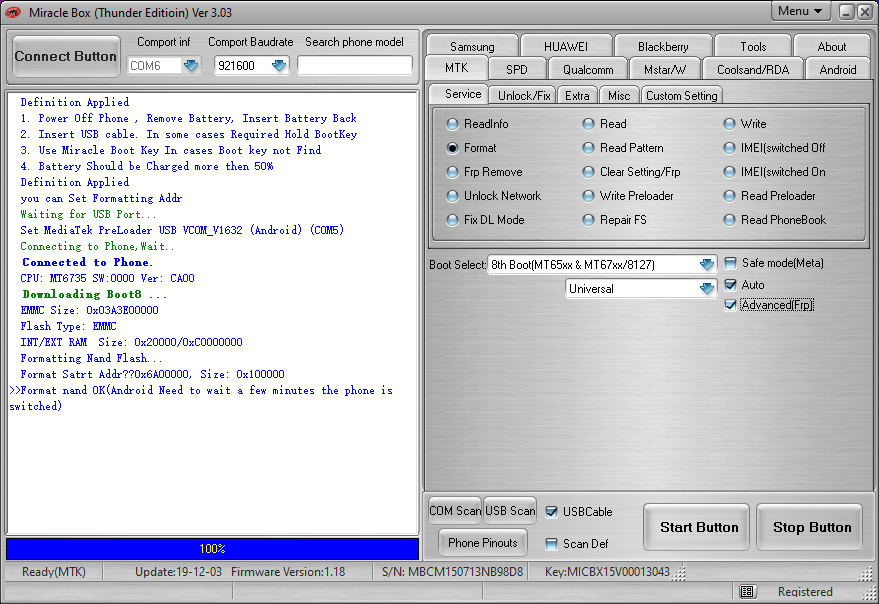Image resolution: width=879 pixels, height=604 pixels.
Task: Choose the Fix DL Mode option
Action: pyautogui.click(x=452, y=220)
